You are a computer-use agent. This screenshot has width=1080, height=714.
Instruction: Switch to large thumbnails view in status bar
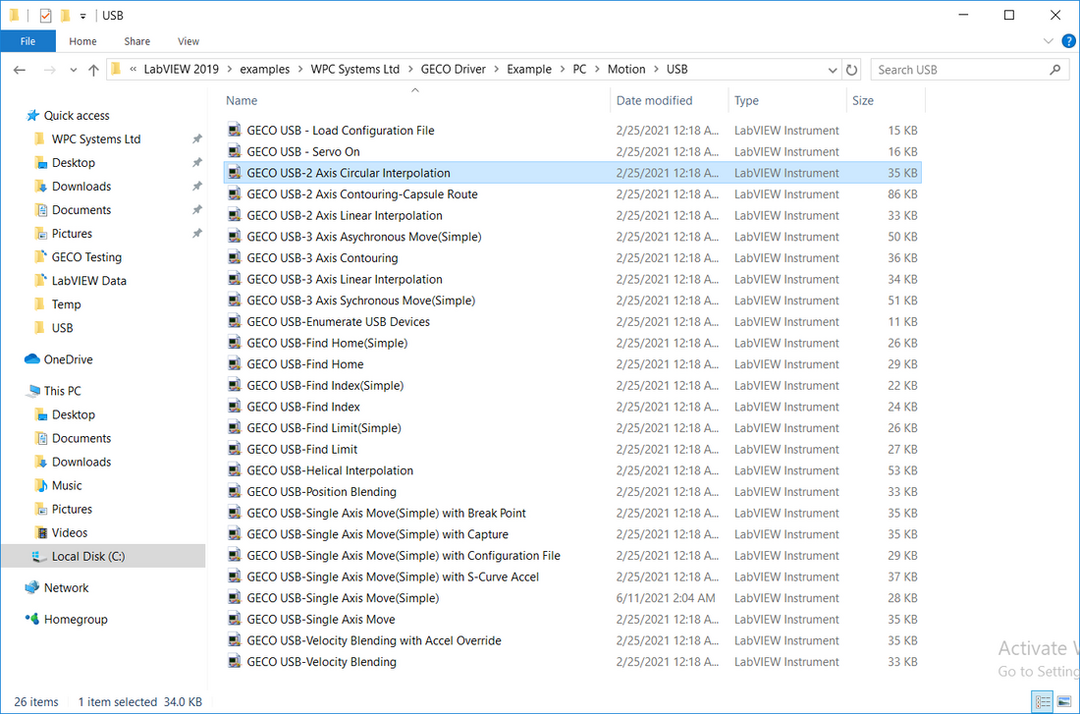click(1062, 701)
